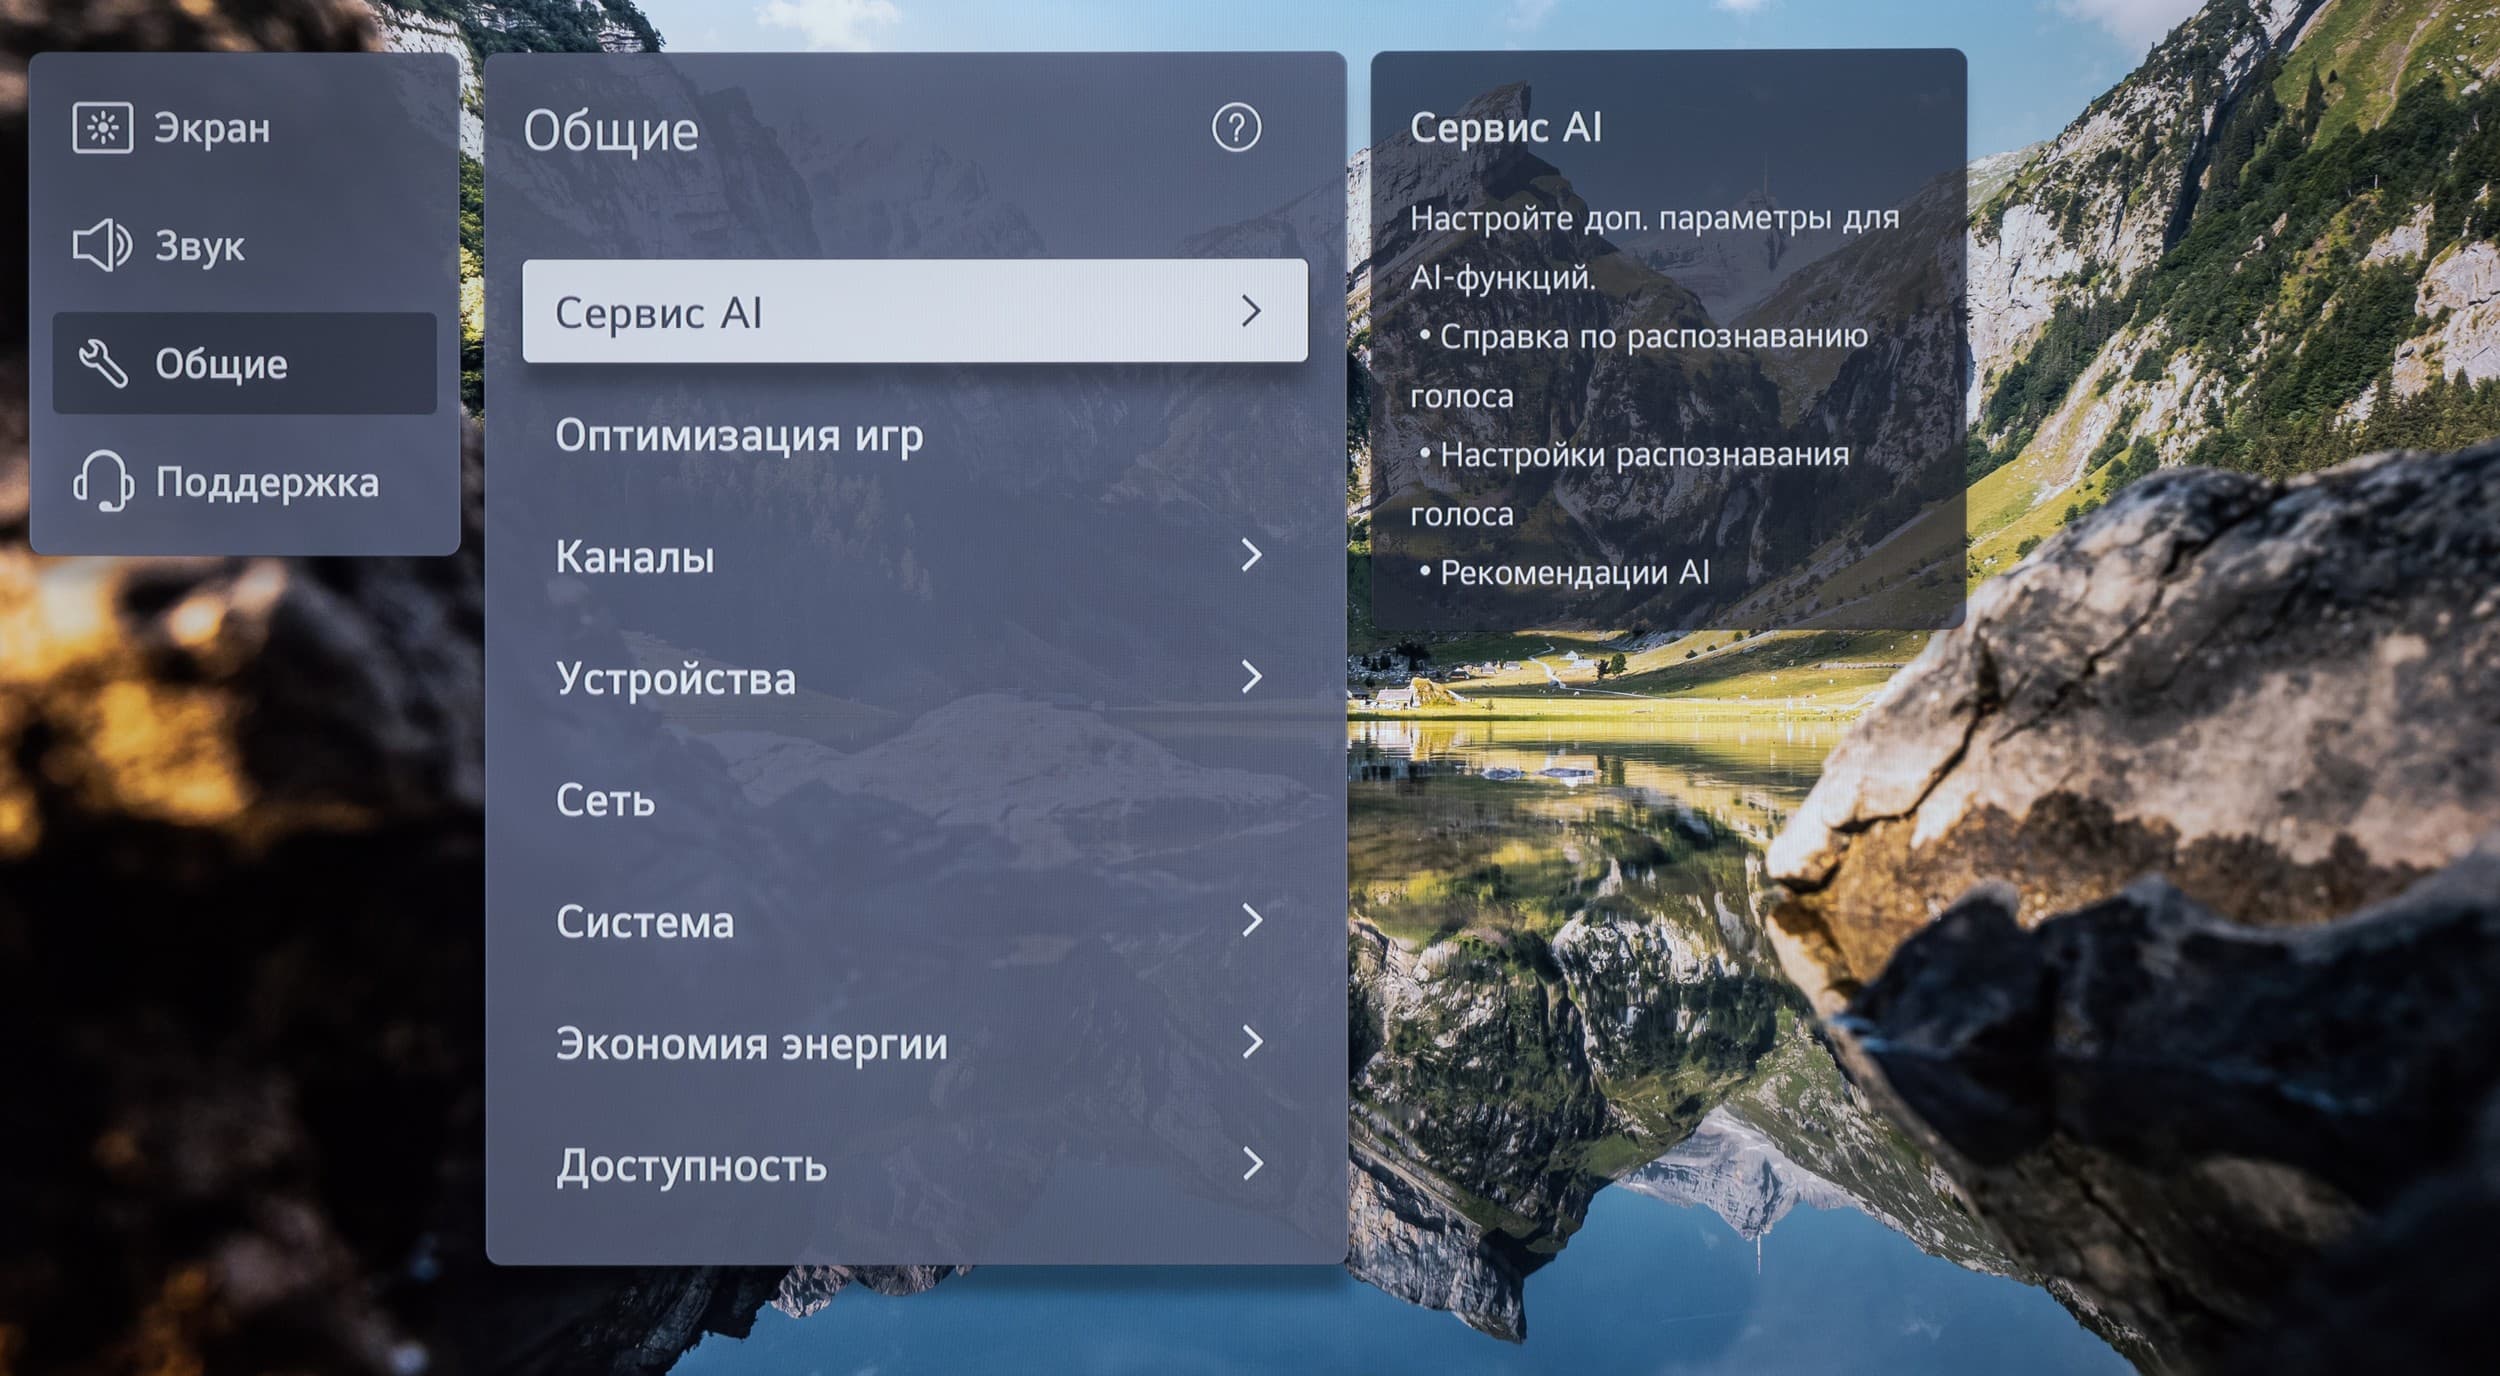Open the Поддержка section
The height and width of the screenshot is (1376, 2500).
tap(267, 483)
